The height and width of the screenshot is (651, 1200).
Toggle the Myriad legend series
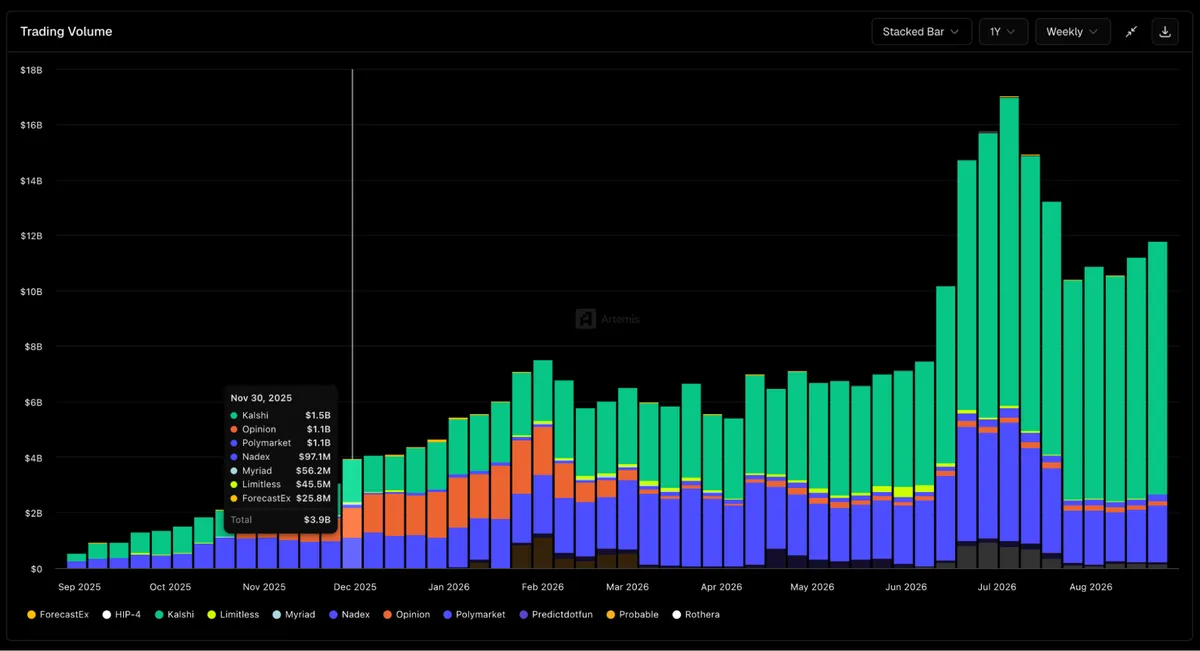click(292, 614)
